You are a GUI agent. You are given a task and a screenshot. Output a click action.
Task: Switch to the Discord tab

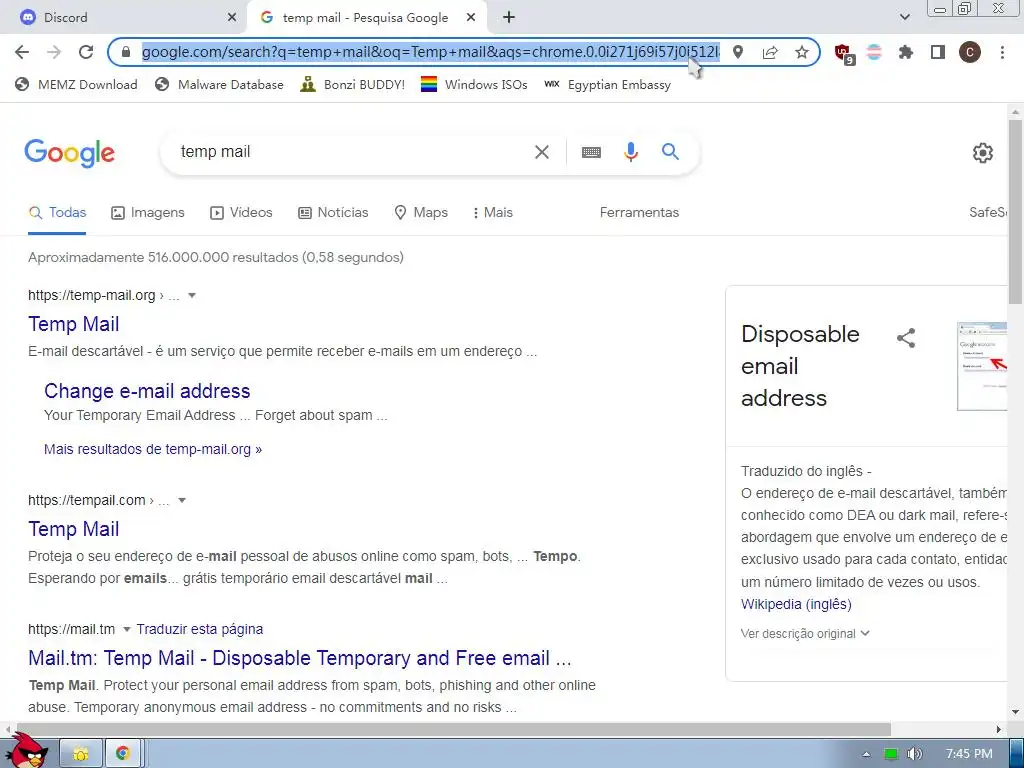[x=124, y=18]
